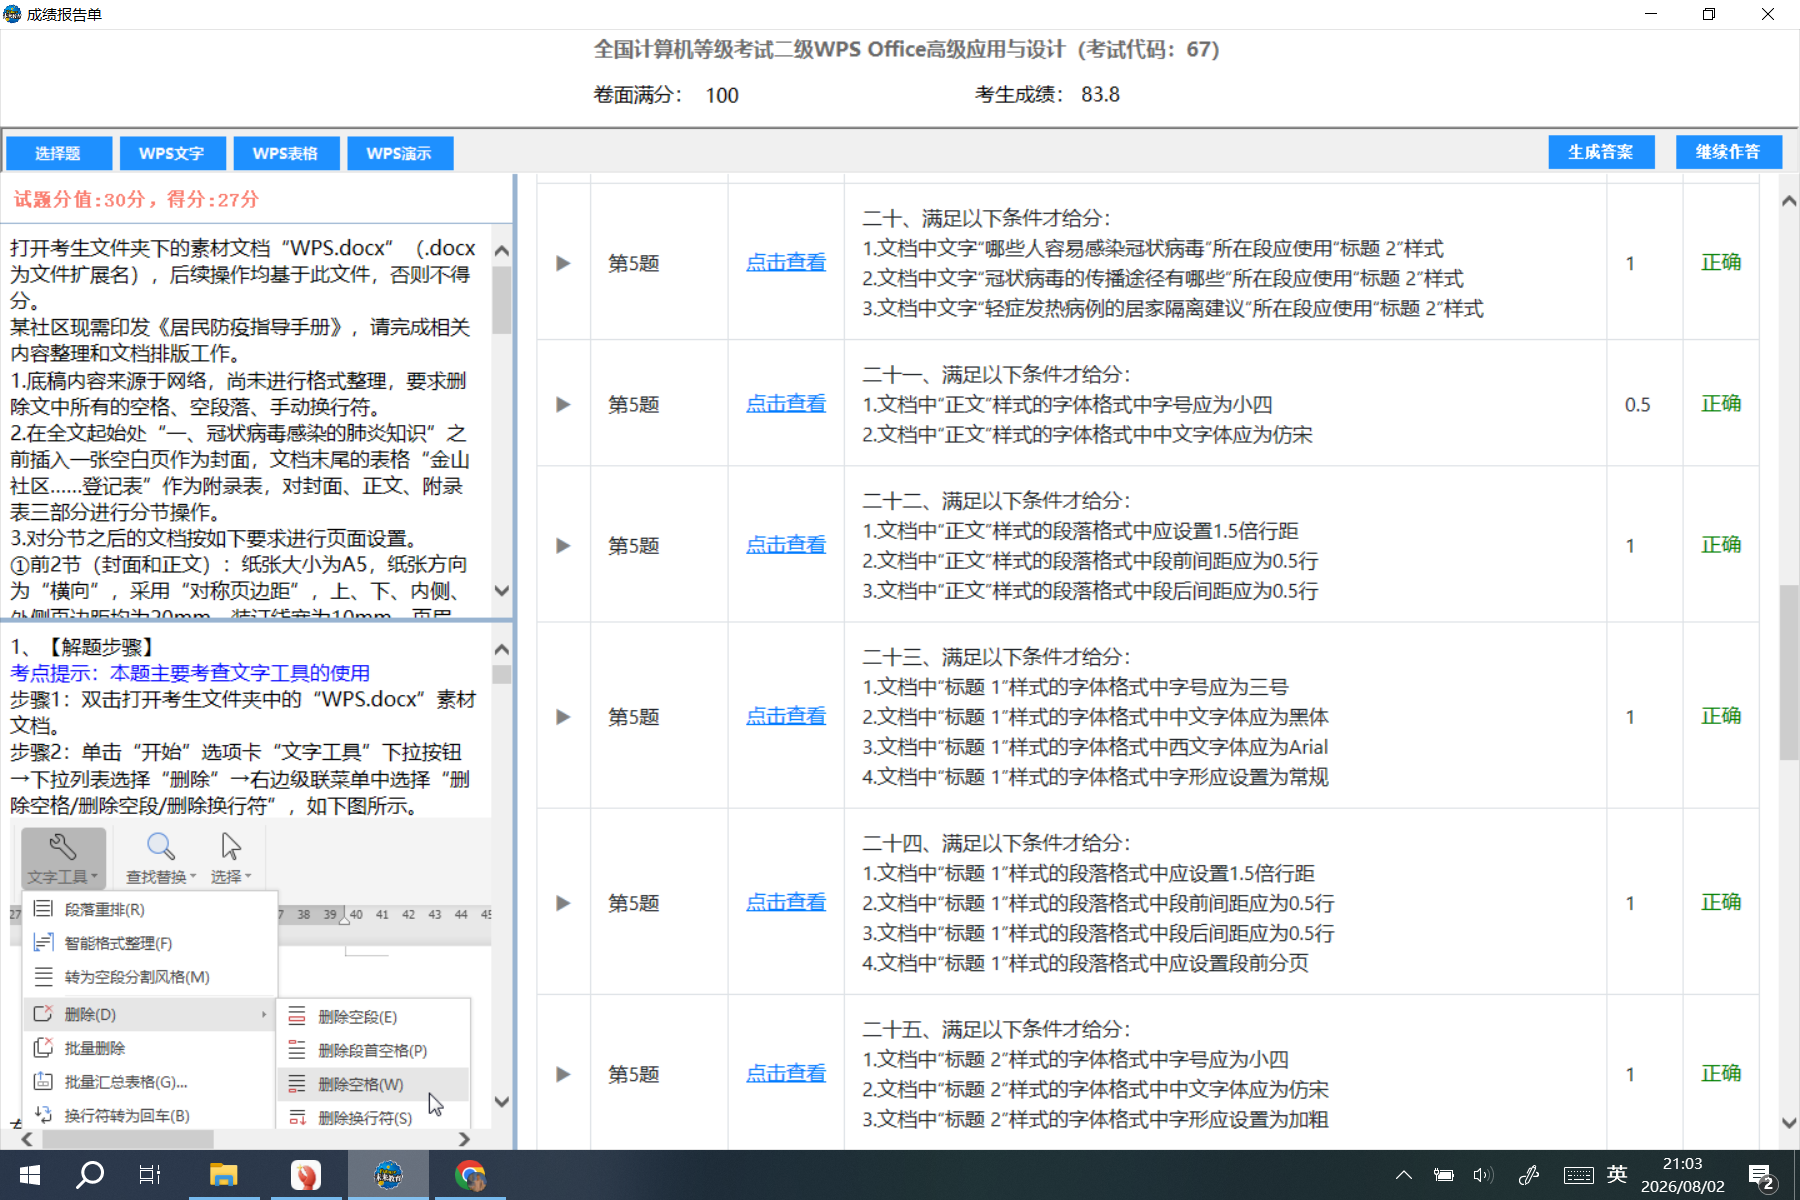This screenshot has height=1200, width=1800.
Task: Open the notification center icon
Action: (1761, 1176)
